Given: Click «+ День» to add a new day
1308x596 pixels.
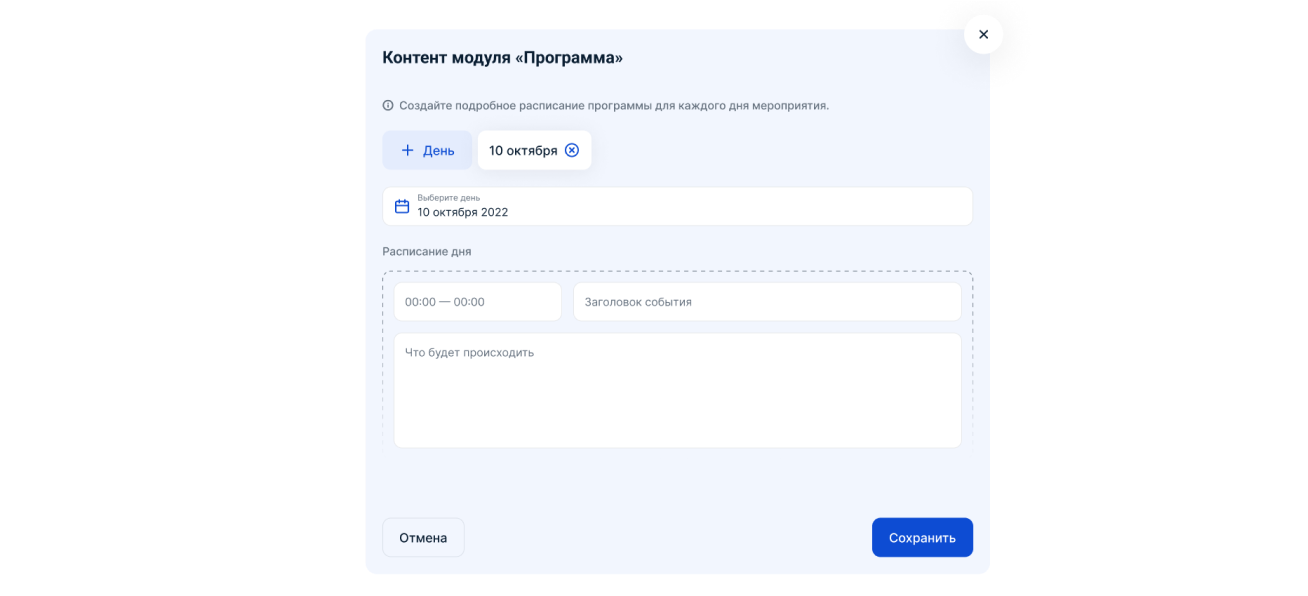Looking at the screenshot, I should (x=427, y=149).
